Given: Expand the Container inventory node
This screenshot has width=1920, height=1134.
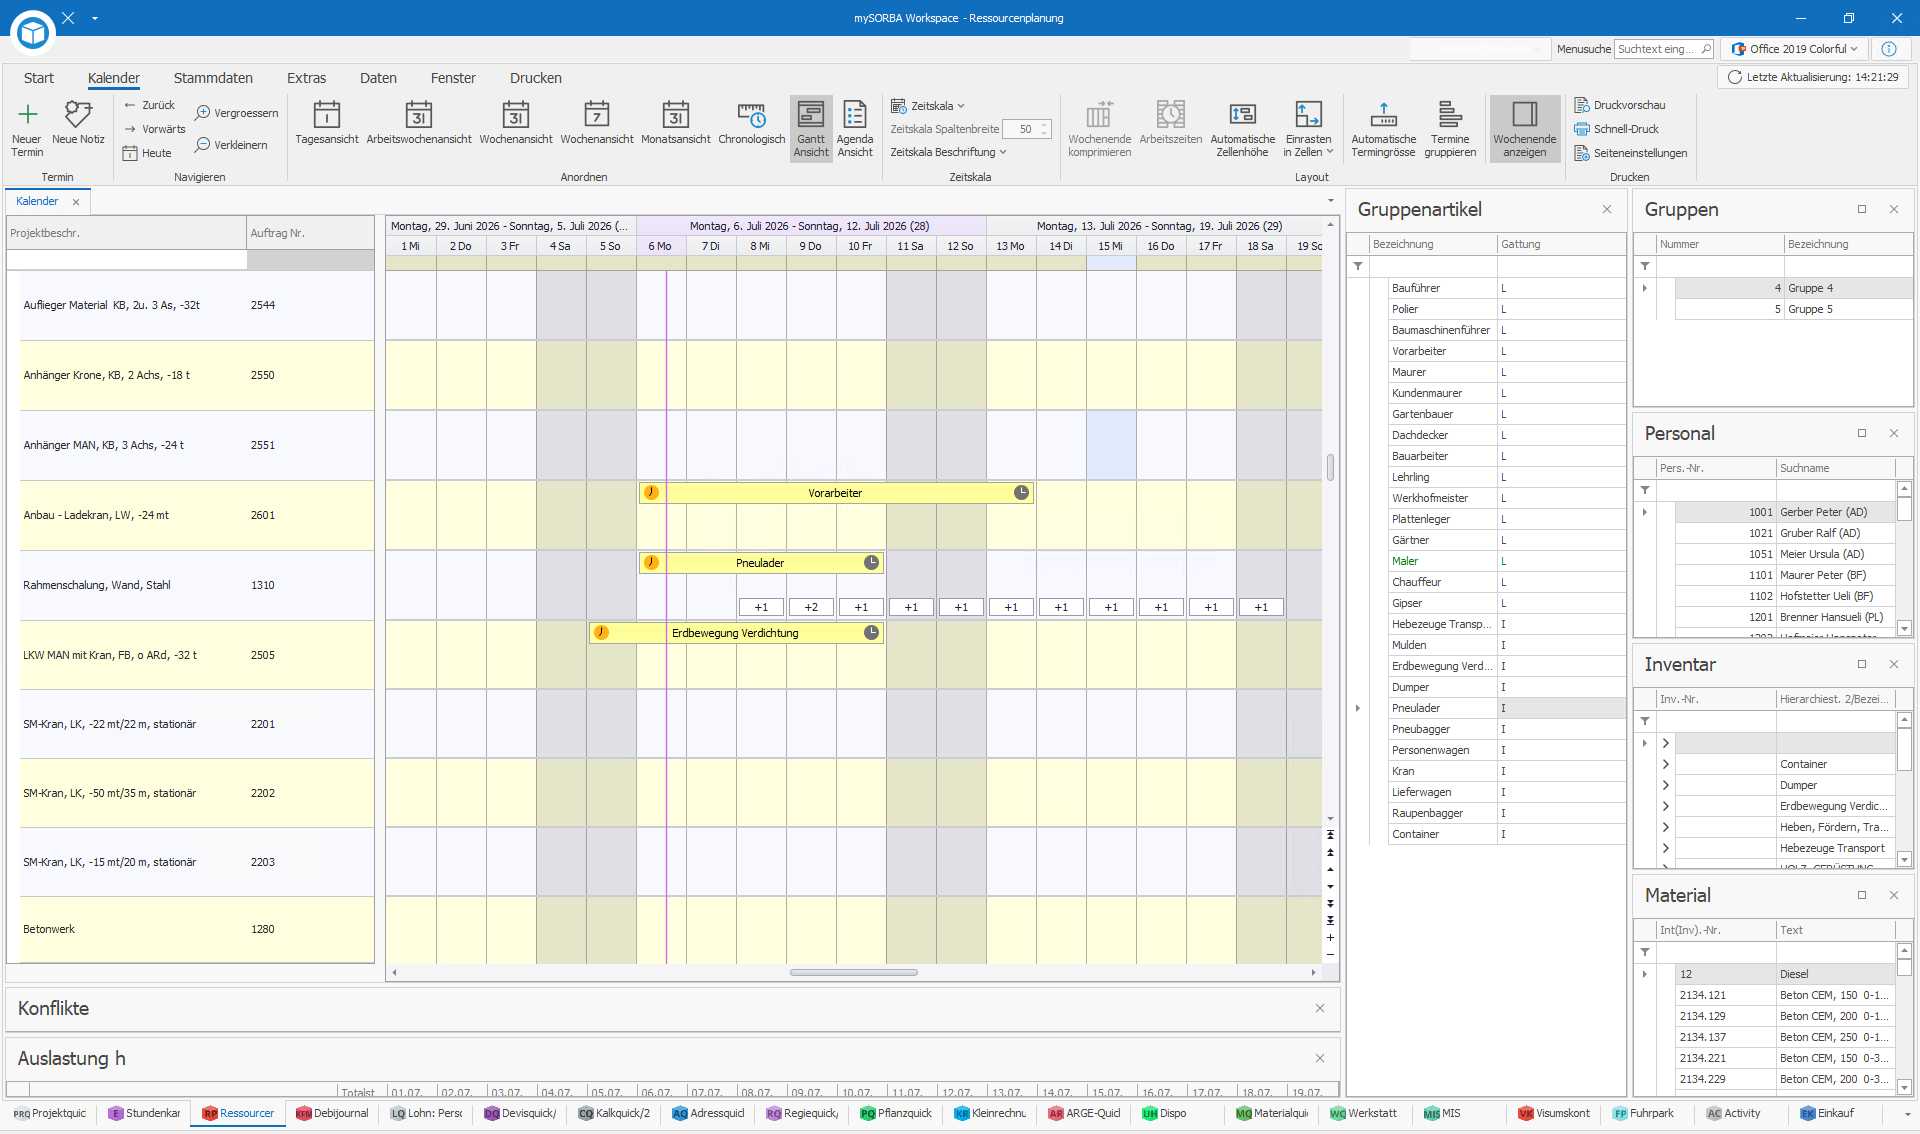Looking at the screenshot, I should (1666, 764).
